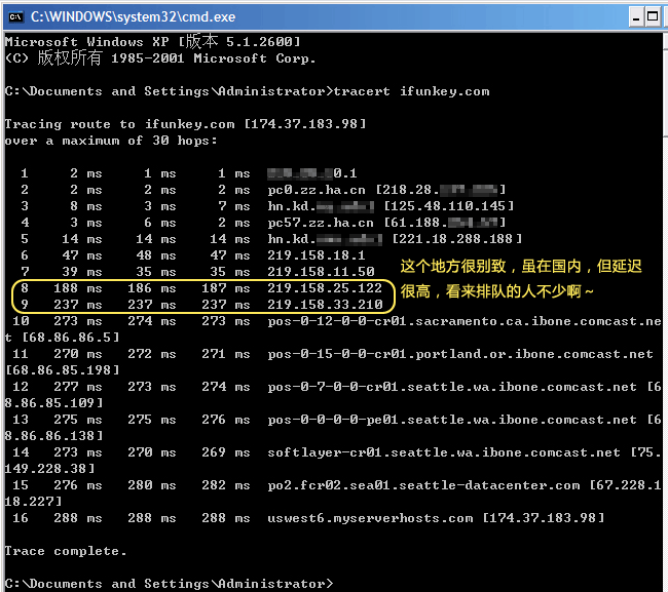Click IP address 219.158.25.122 in hop 8
The height and width of the screenshot is (592, 668).
click(325, 288)
